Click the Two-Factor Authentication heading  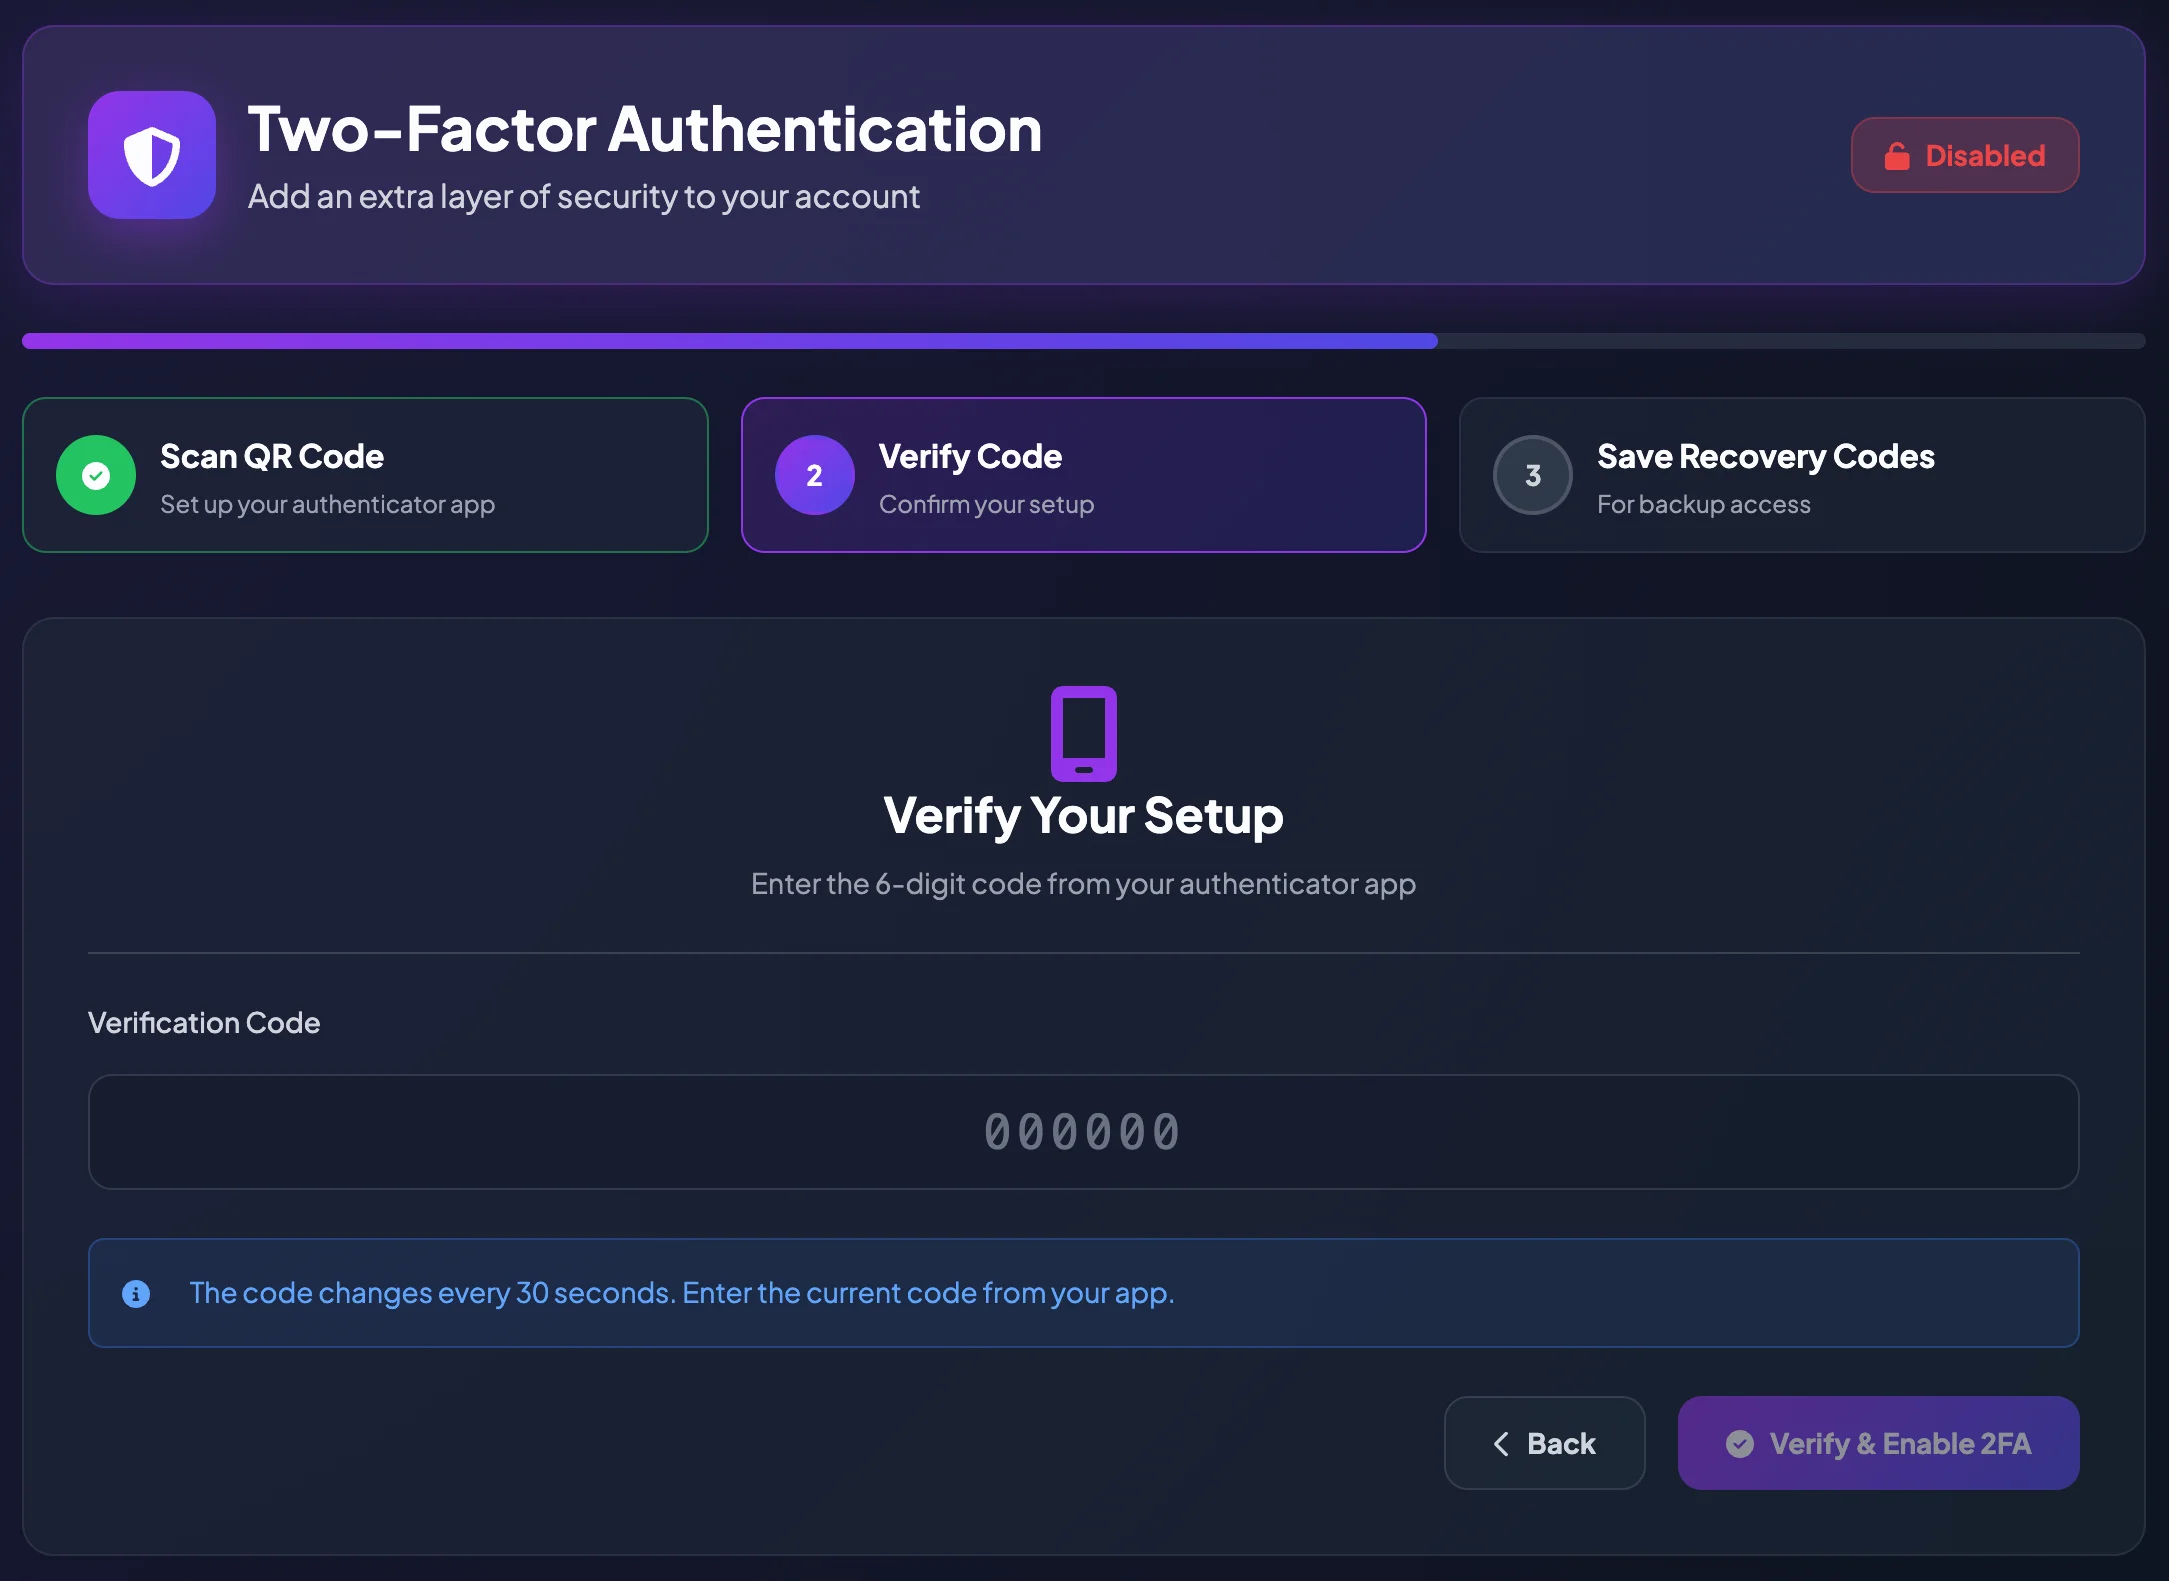[645, 129]
